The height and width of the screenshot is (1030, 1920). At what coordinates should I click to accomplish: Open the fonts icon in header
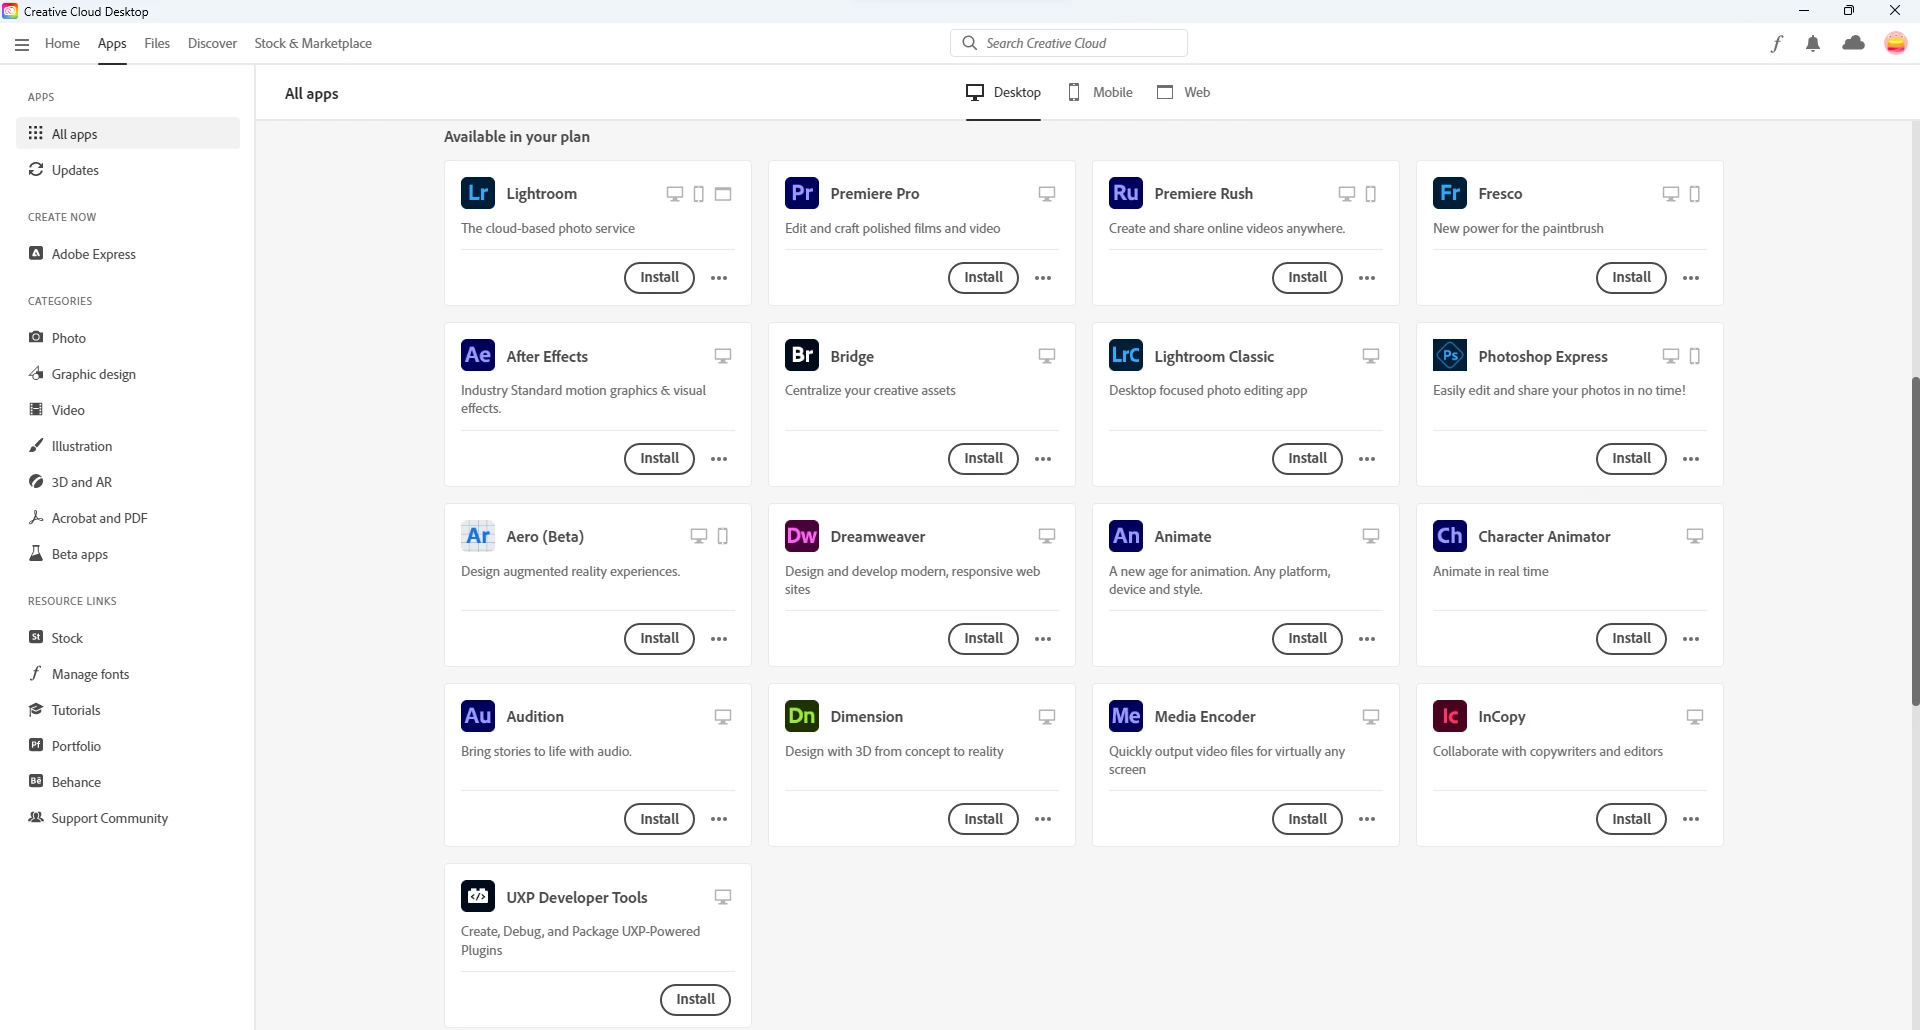1776,43
